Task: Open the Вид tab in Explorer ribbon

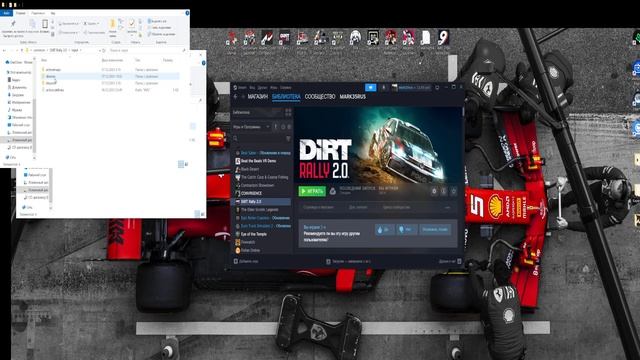Action: [53, 13]
